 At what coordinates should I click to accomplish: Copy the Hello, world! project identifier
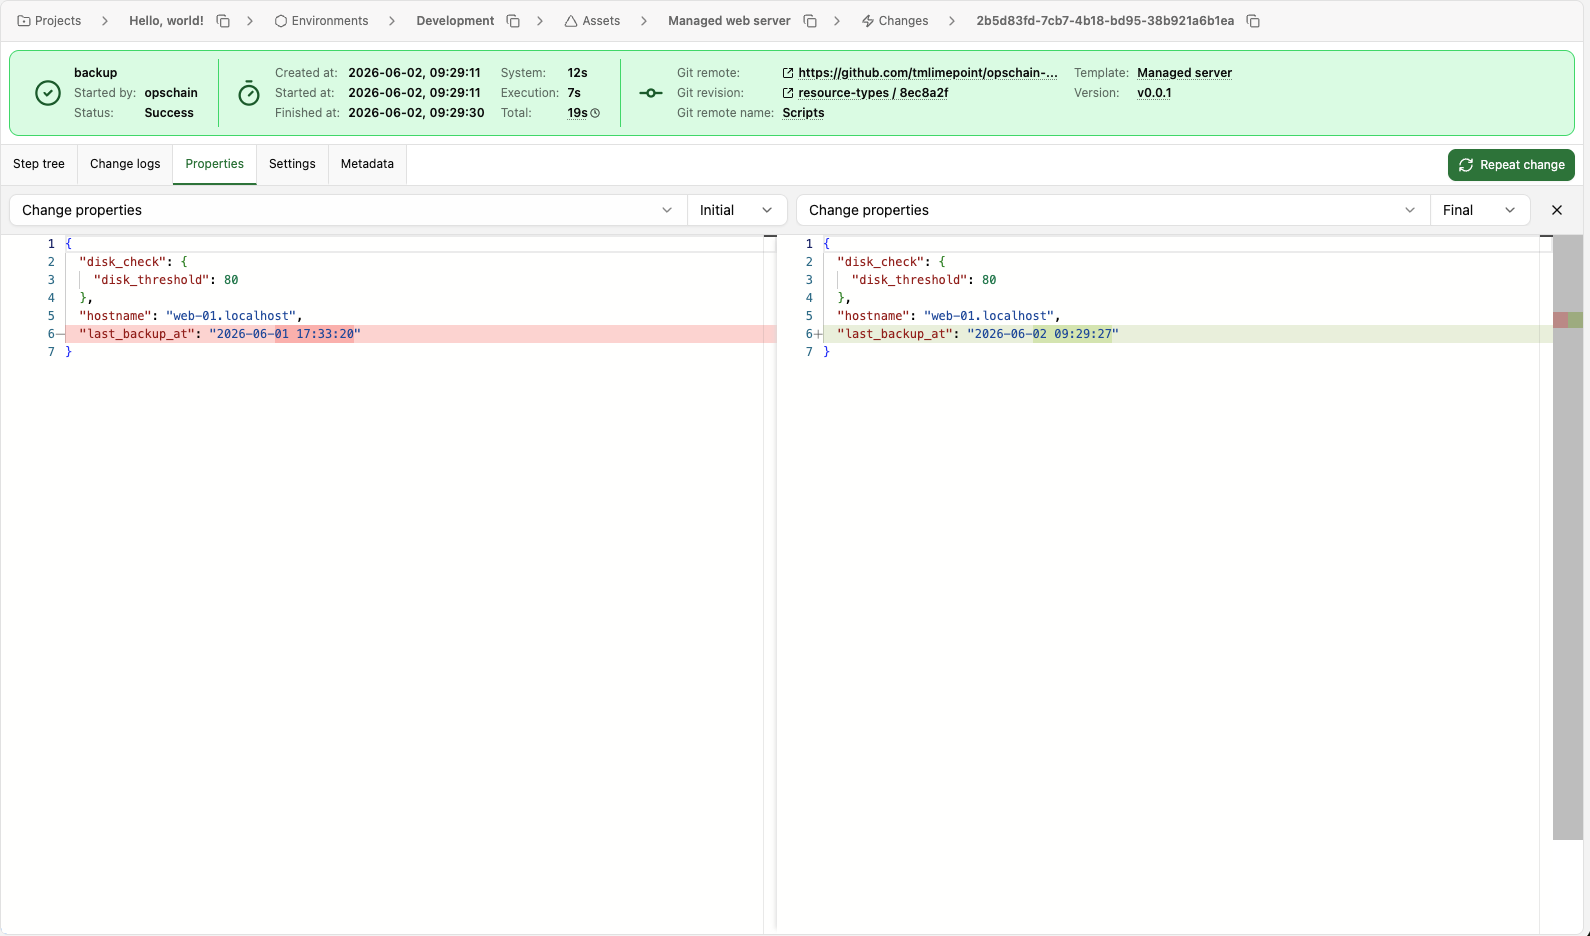click(223, 21)
